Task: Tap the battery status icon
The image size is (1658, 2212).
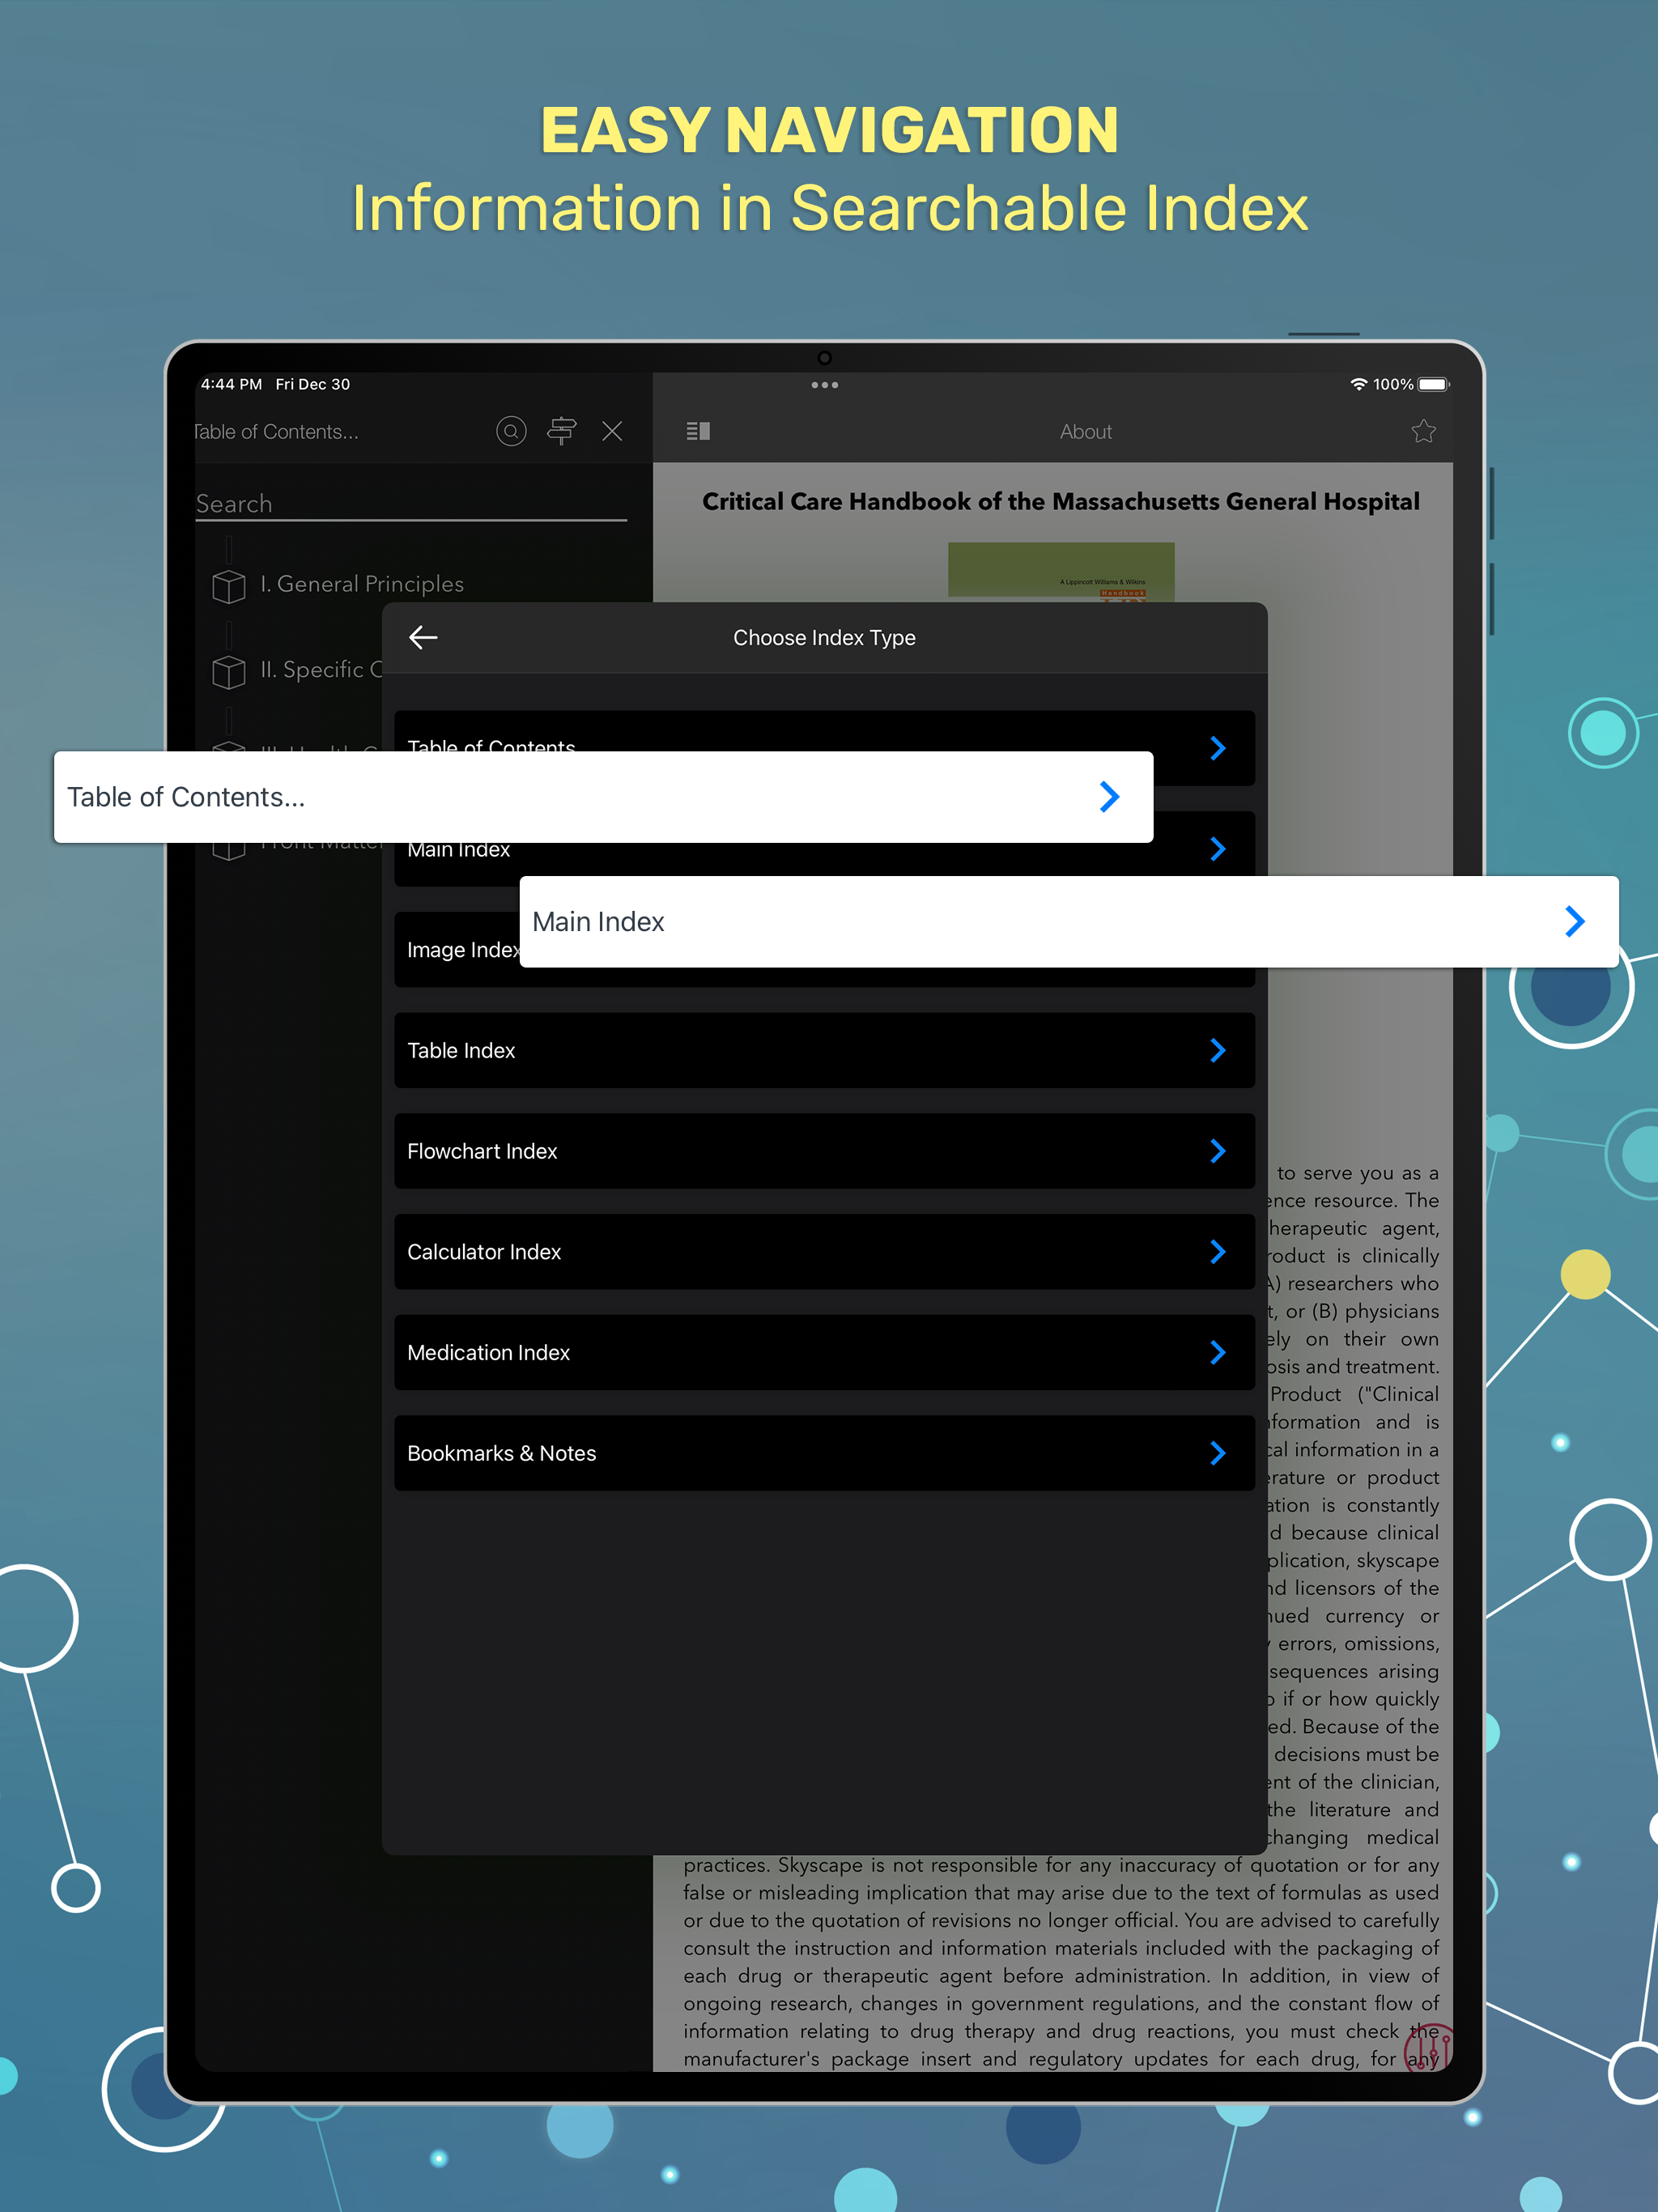Action: click(x=1433, y=384)
